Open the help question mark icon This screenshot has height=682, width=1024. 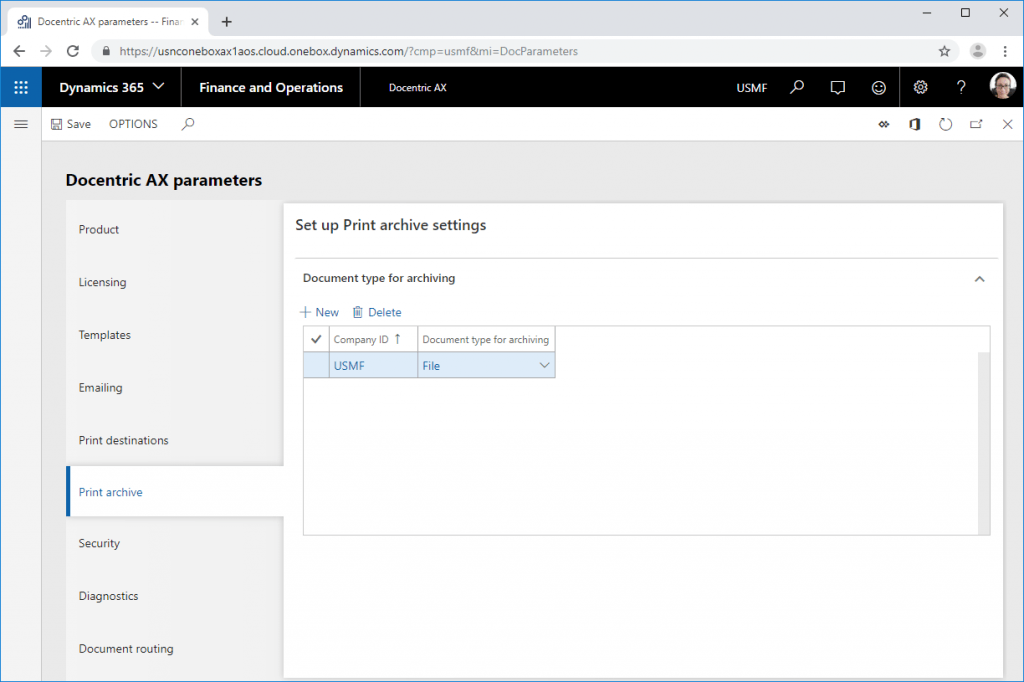coord(961,87)
